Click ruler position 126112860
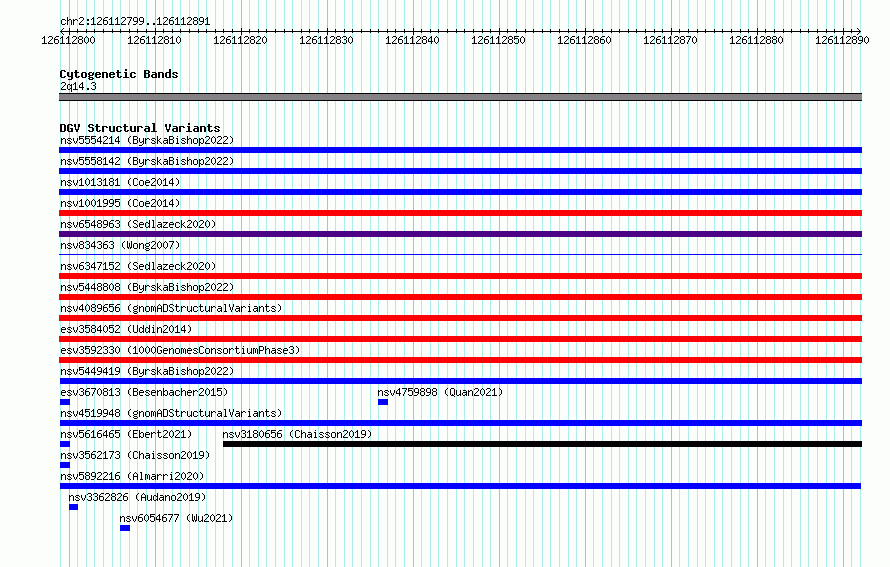This screenshot has width=890, height=567. tap(584, 40)
